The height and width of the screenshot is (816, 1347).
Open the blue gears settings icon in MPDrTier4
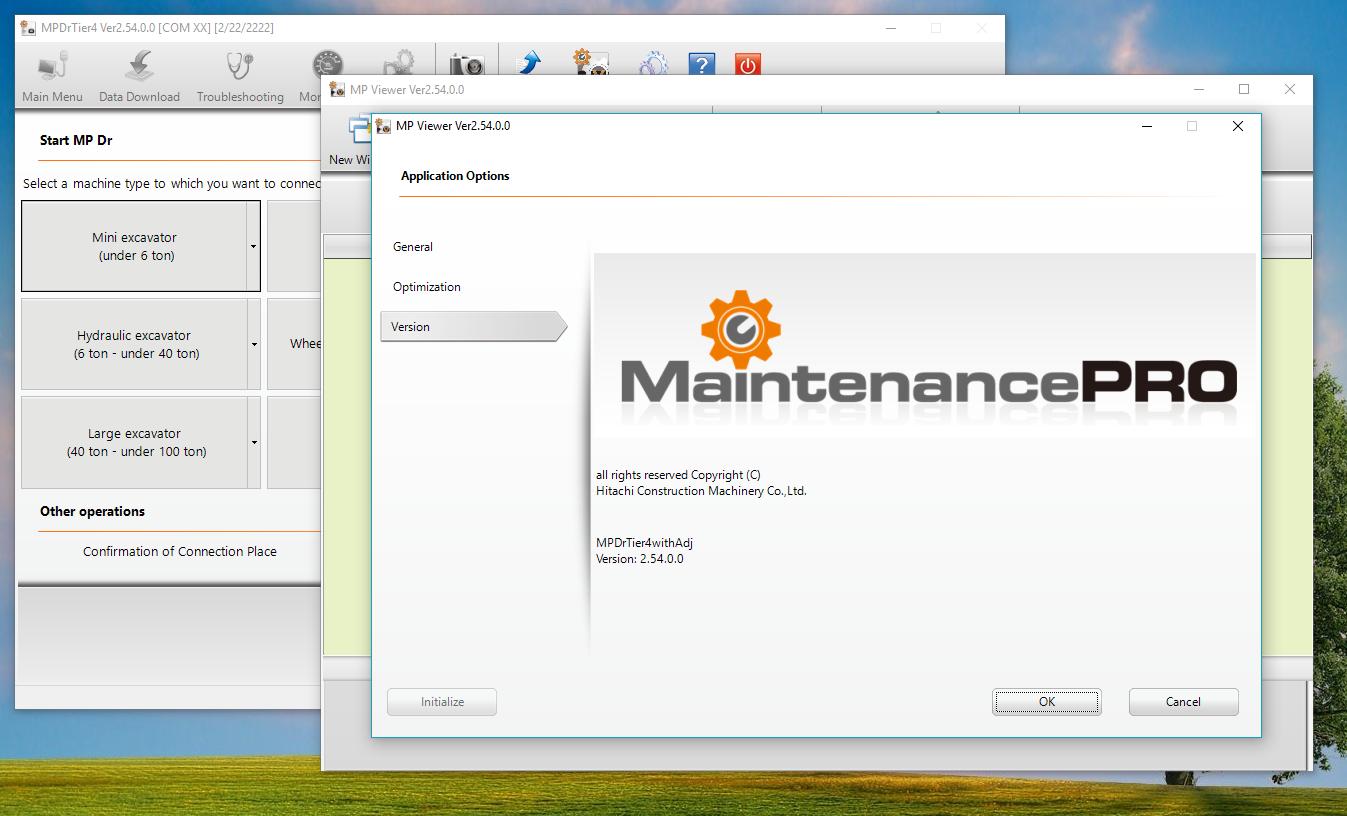(x=653, y=64)
